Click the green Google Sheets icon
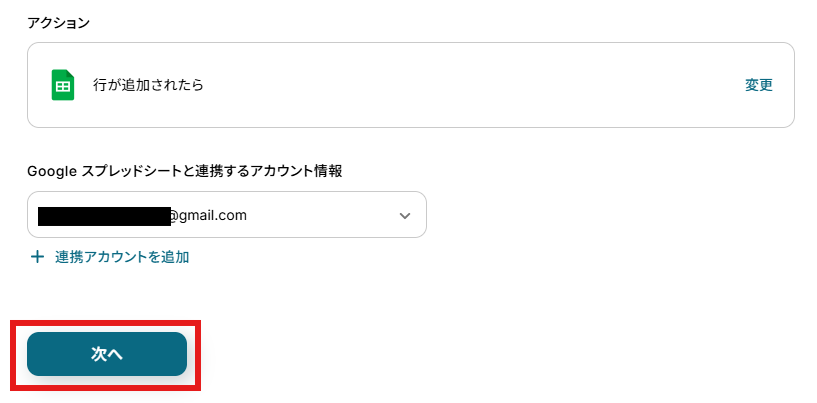This screenshot has height=403, width=817. click(63, 85)
